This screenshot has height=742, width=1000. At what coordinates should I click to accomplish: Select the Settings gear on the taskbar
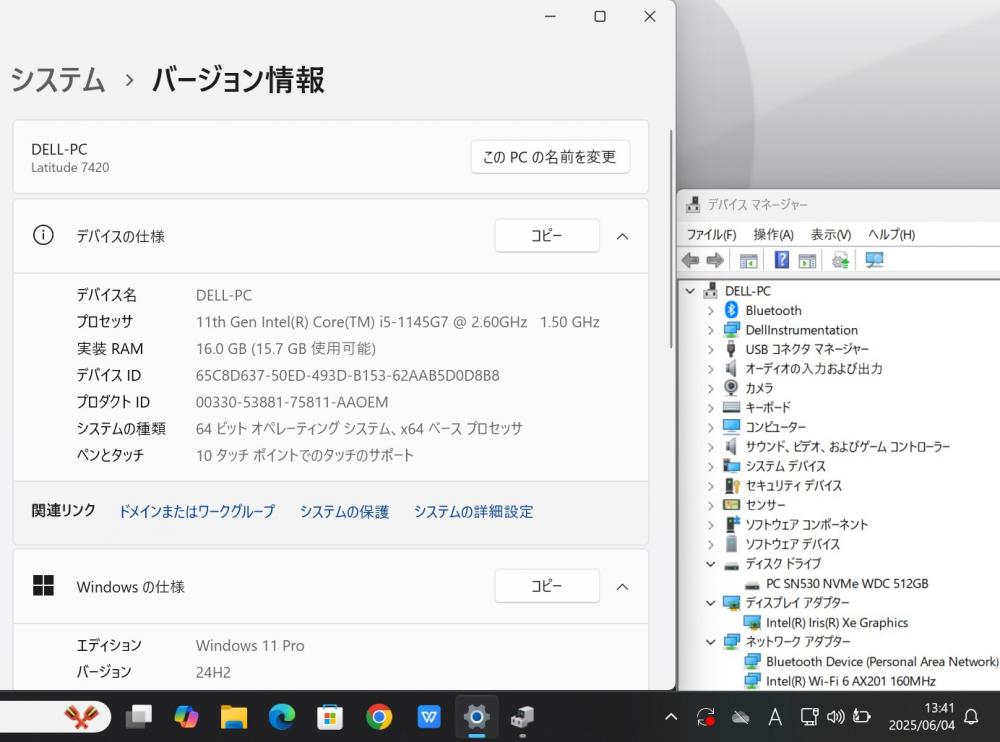coord(476,716)
